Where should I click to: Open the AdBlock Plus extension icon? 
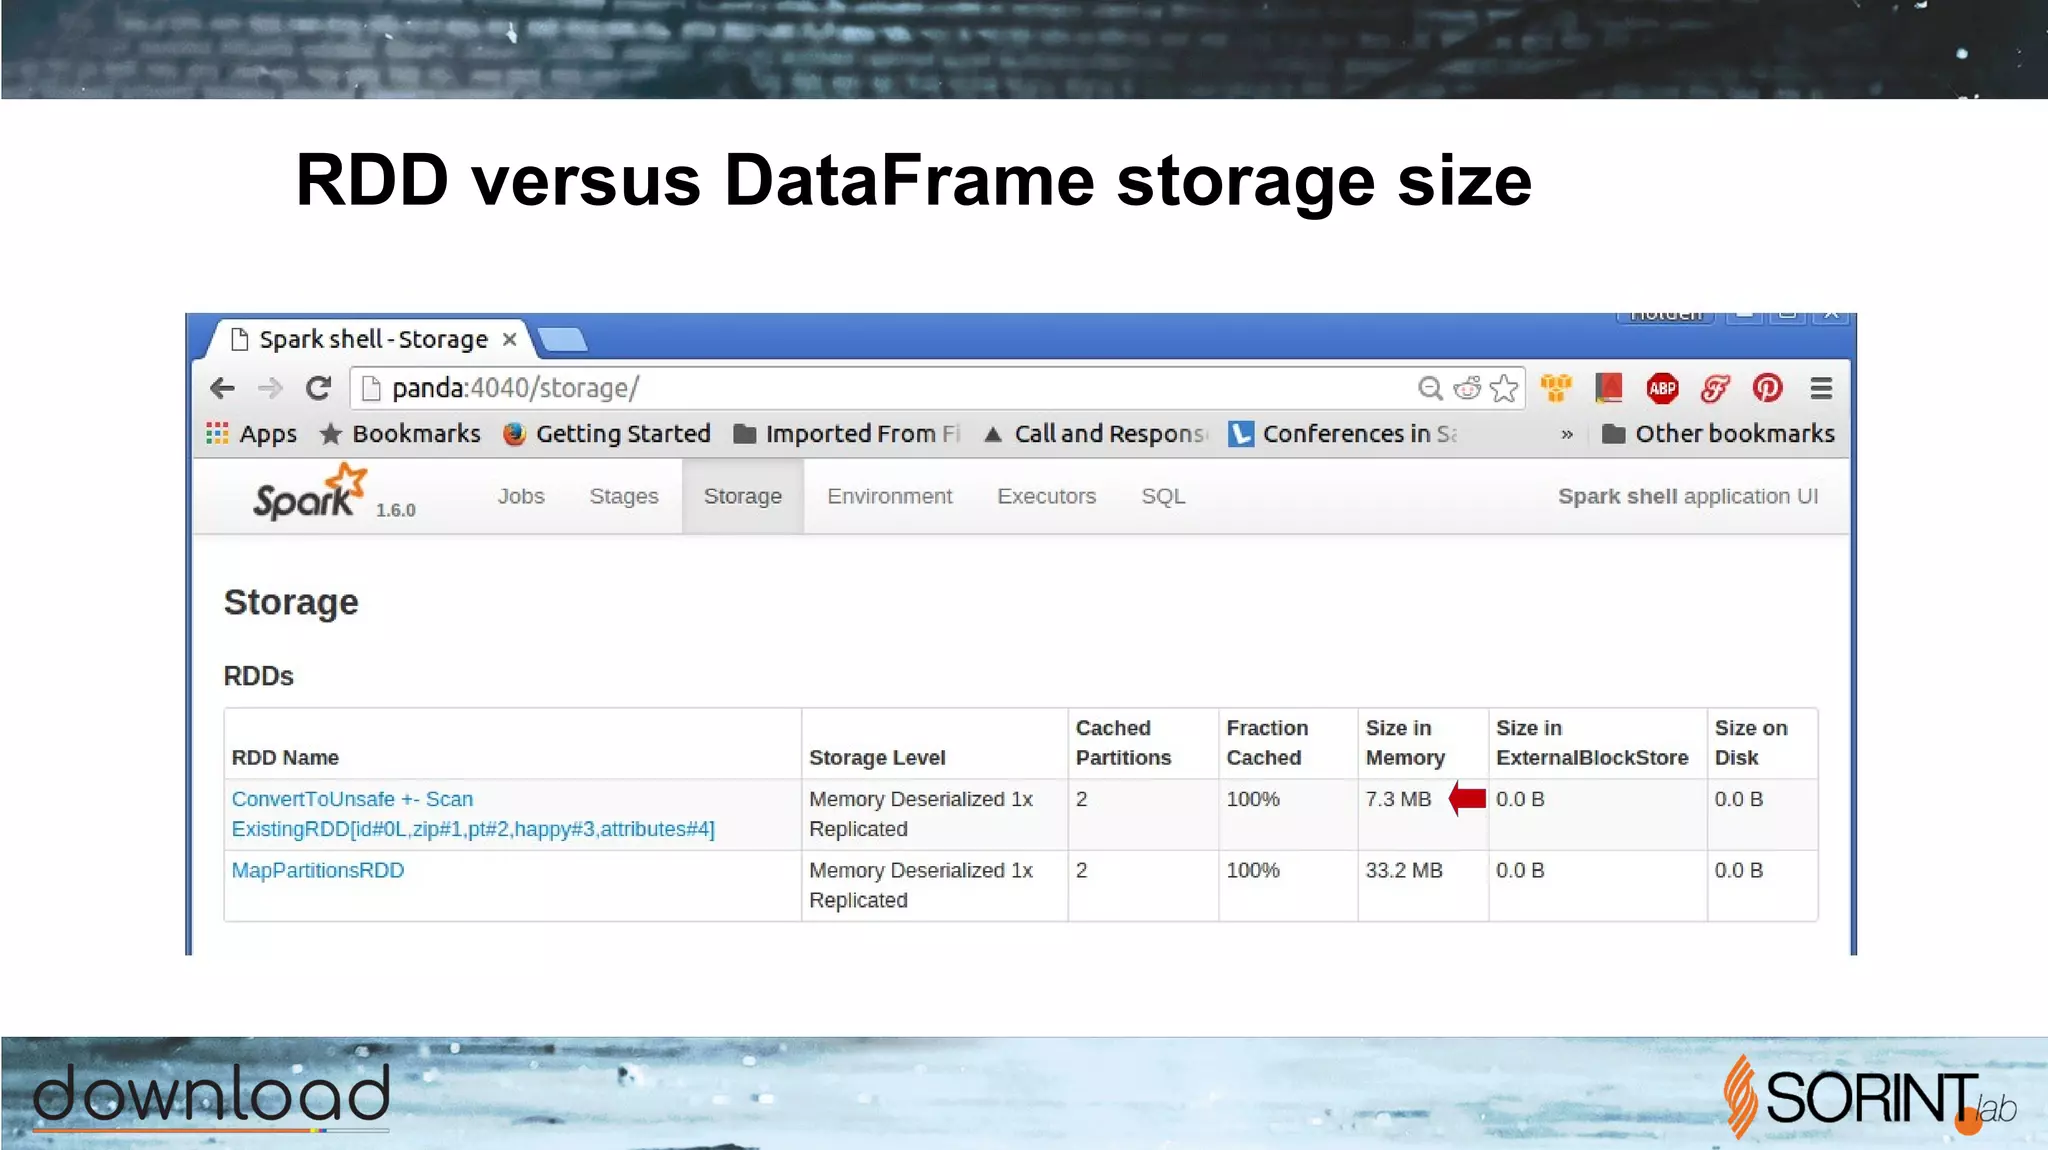tap(1662, 388)
